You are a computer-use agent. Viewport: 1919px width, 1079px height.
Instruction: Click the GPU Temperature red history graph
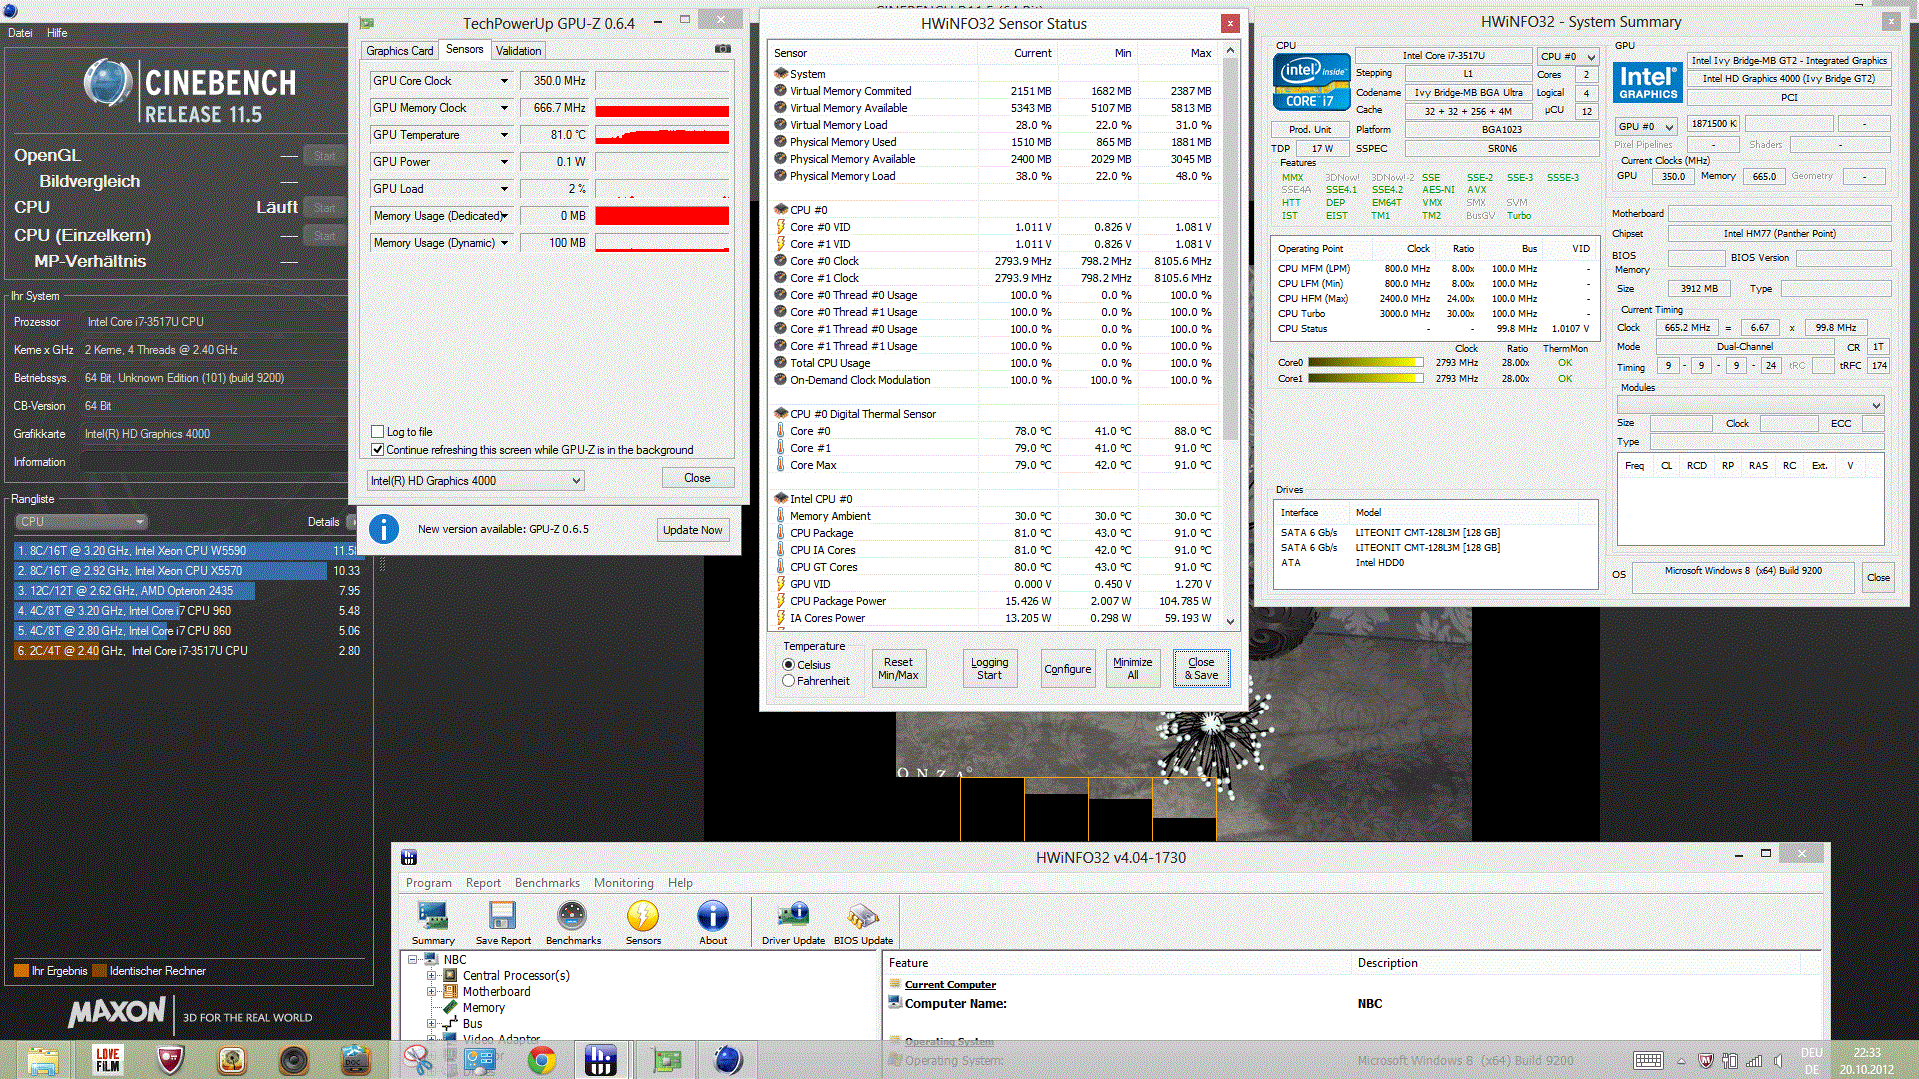pos(662,135)
